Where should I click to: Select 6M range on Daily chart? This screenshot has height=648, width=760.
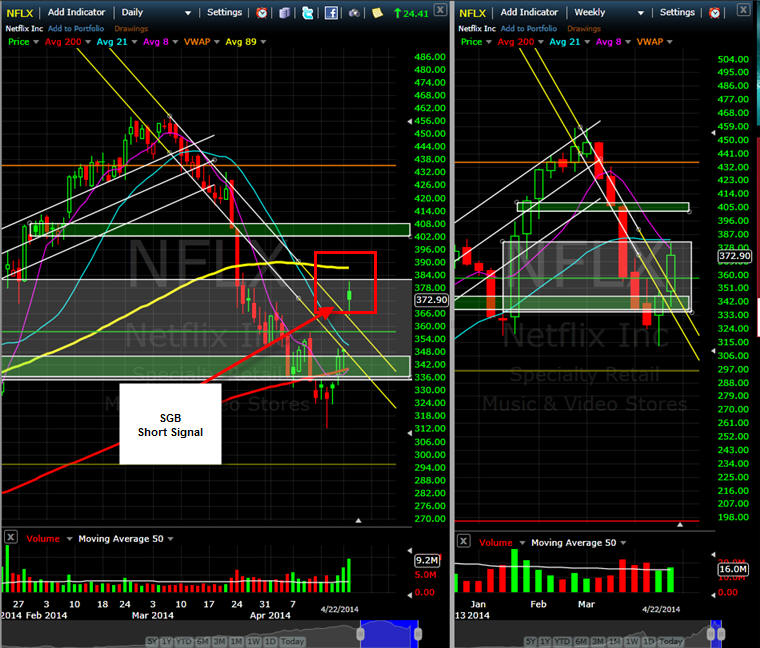click(x=203, y=641)
